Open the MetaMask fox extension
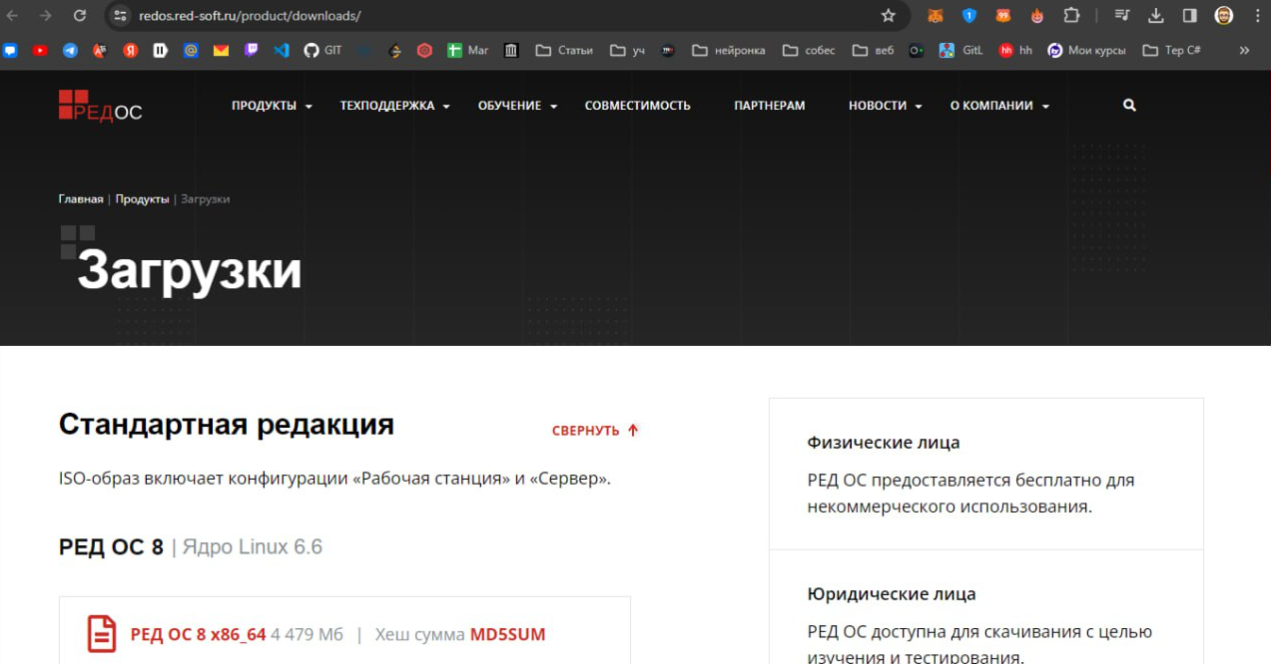 935,16
